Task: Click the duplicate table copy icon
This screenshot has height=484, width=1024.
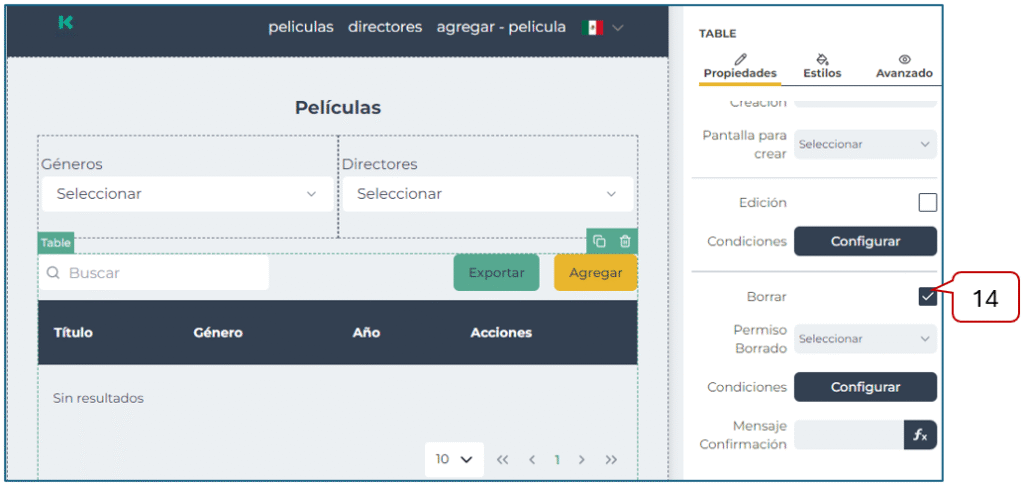Action: 599,241
